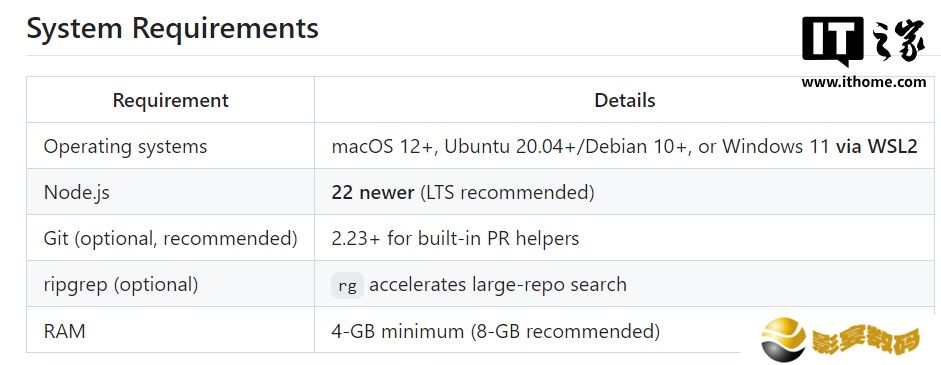Click the Requirement column header

click(170, 100)
